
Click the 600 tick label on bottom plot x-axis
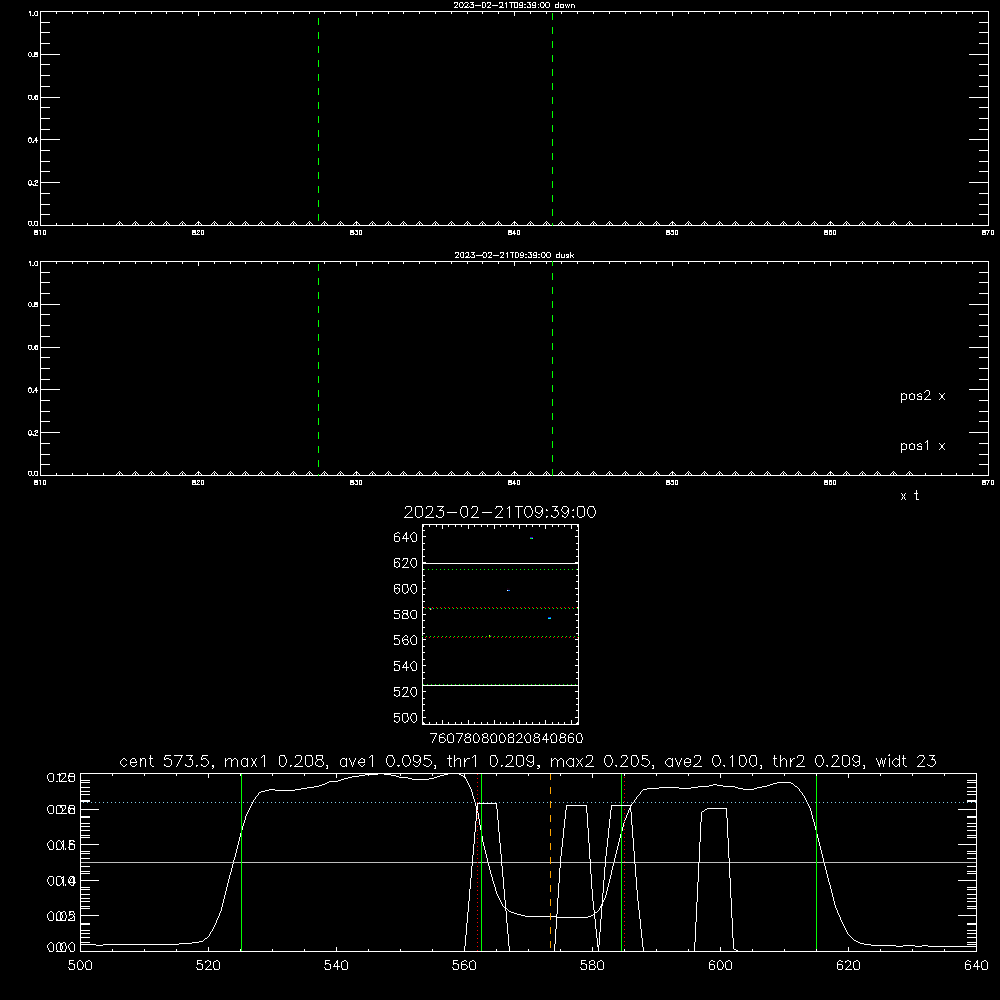[x=720, y=966]
